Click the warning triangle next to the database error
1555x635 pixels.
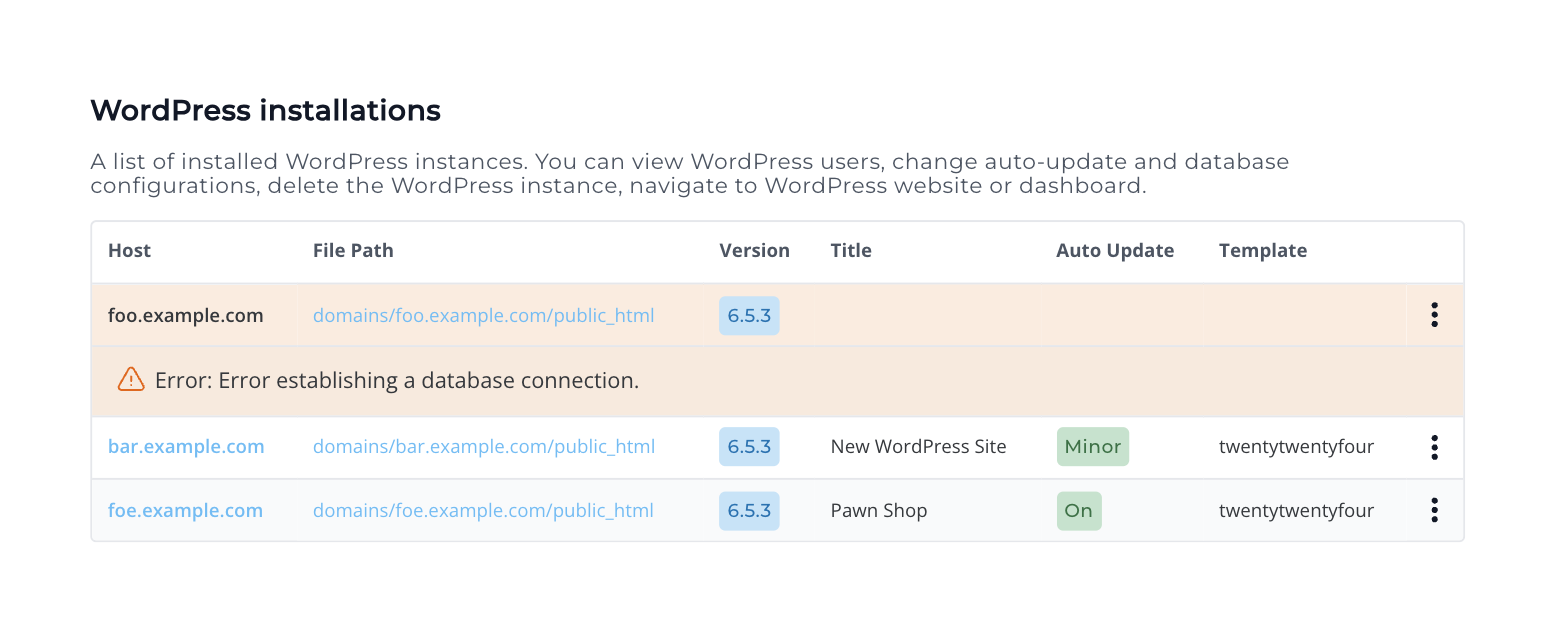[x=130, y=380]
